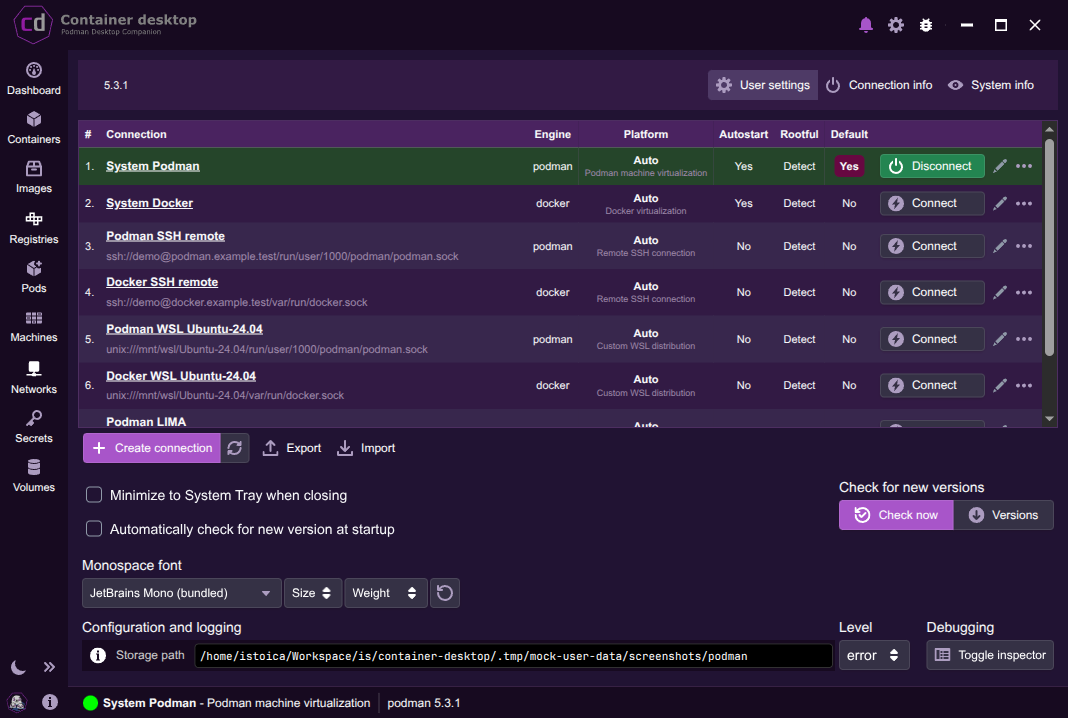Click the storage path info icon
Viewport: 1068px width, 718px height.
(98, 655)
